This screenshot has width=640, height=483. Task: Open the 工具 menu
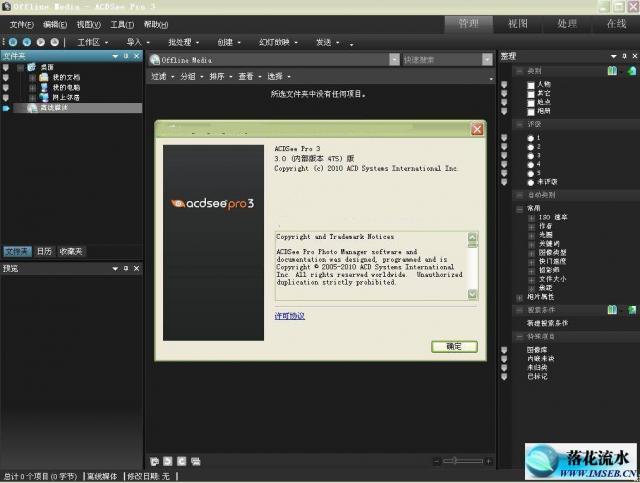click(x=121, y=24)
